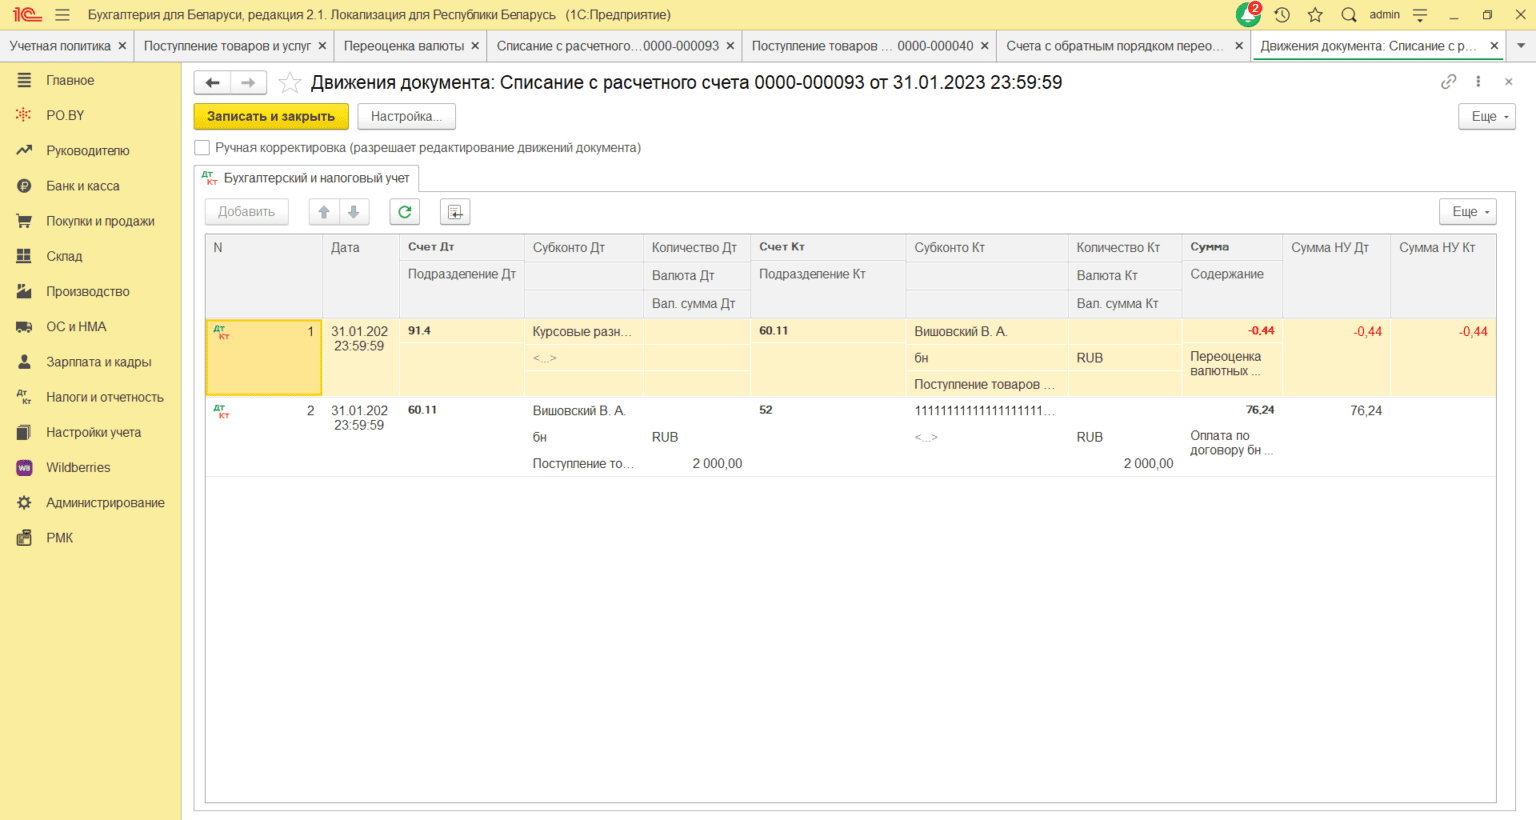Copy link to document via chain icon
The width and height of the screenshot is (1536, 820).
(1448, 82)
